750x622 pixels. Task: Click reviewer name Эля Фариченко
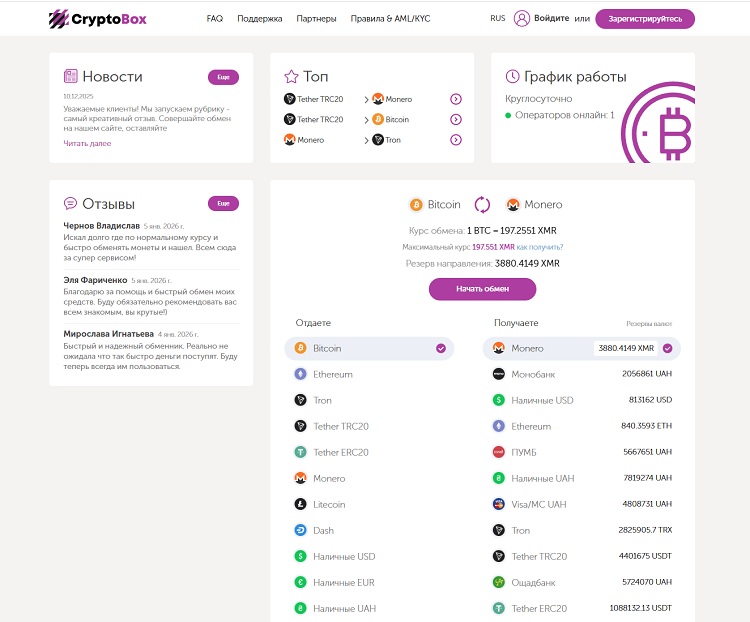coord(95,280)
